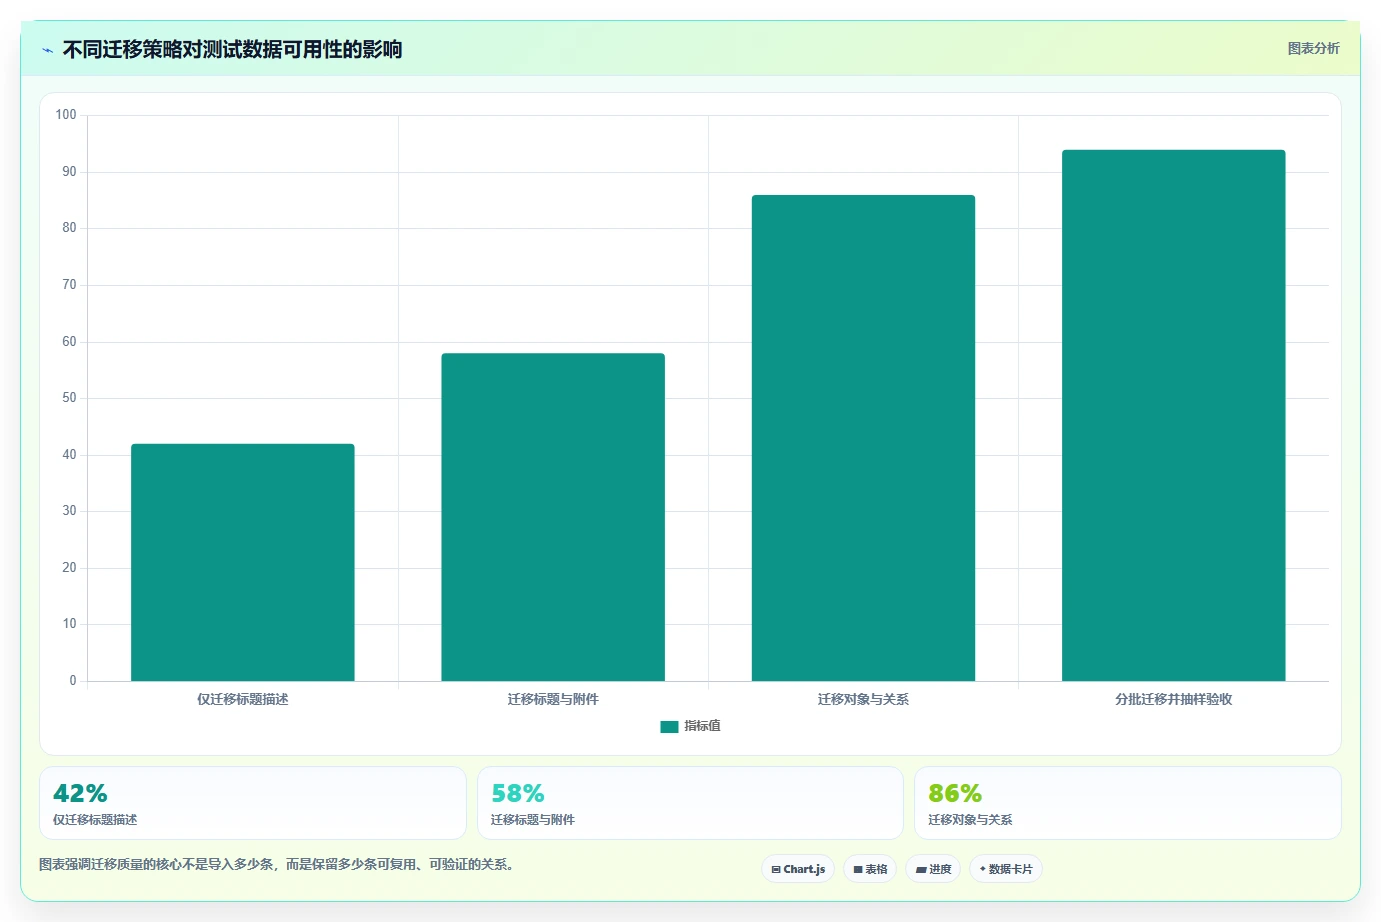The image size is (1381, 922).
Task: Select the 分批迁移并抽样验收 bar
Action: pos(1174,415)
